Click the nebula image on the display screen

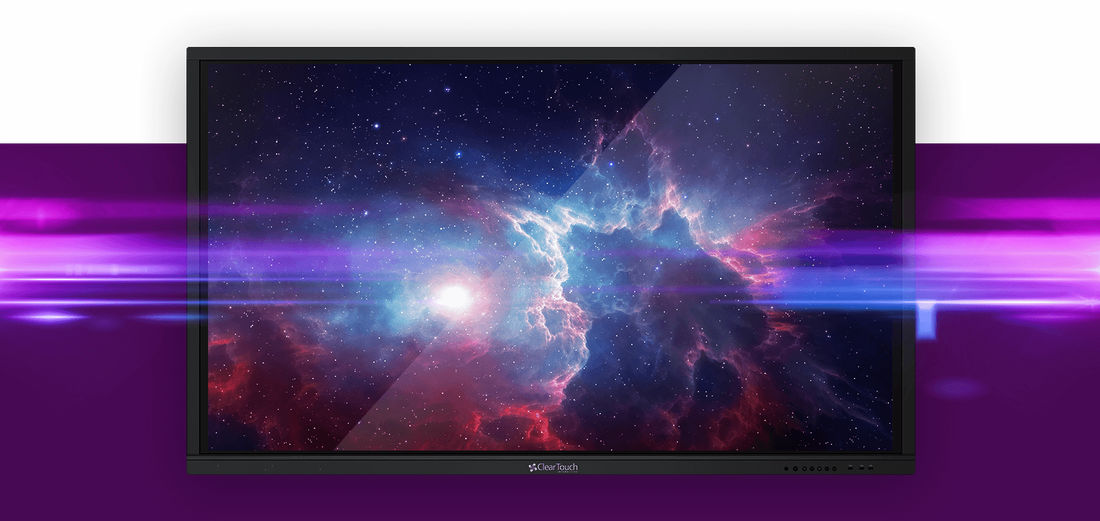pyautogui.click(x=550, y=257)
